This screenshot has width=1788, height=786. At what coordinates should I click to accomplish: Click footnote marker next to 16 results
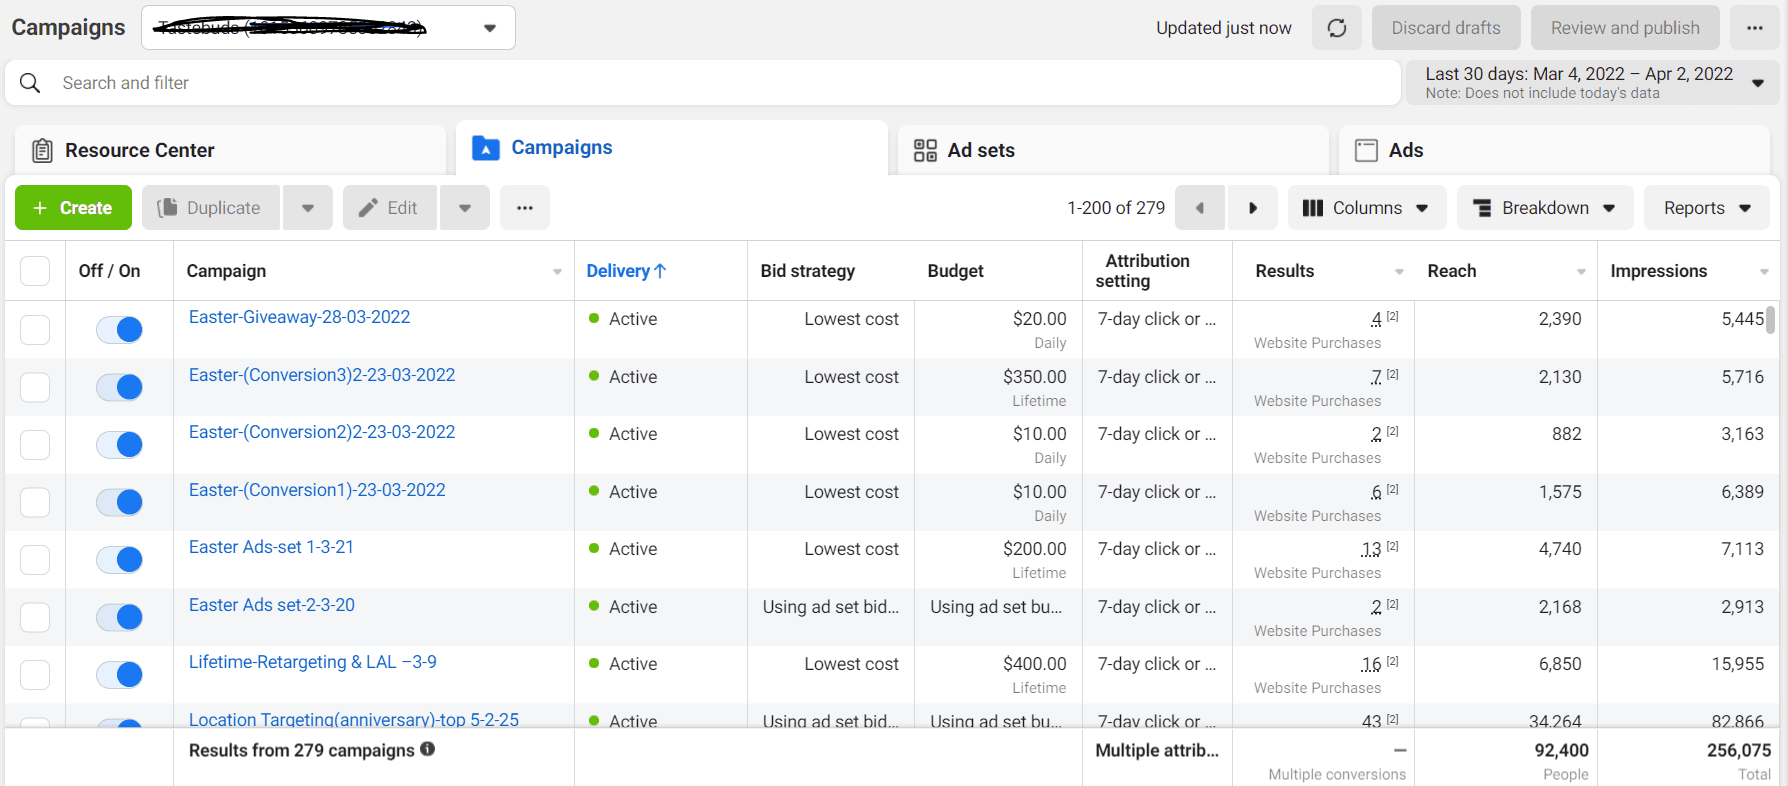[1393, 662]
